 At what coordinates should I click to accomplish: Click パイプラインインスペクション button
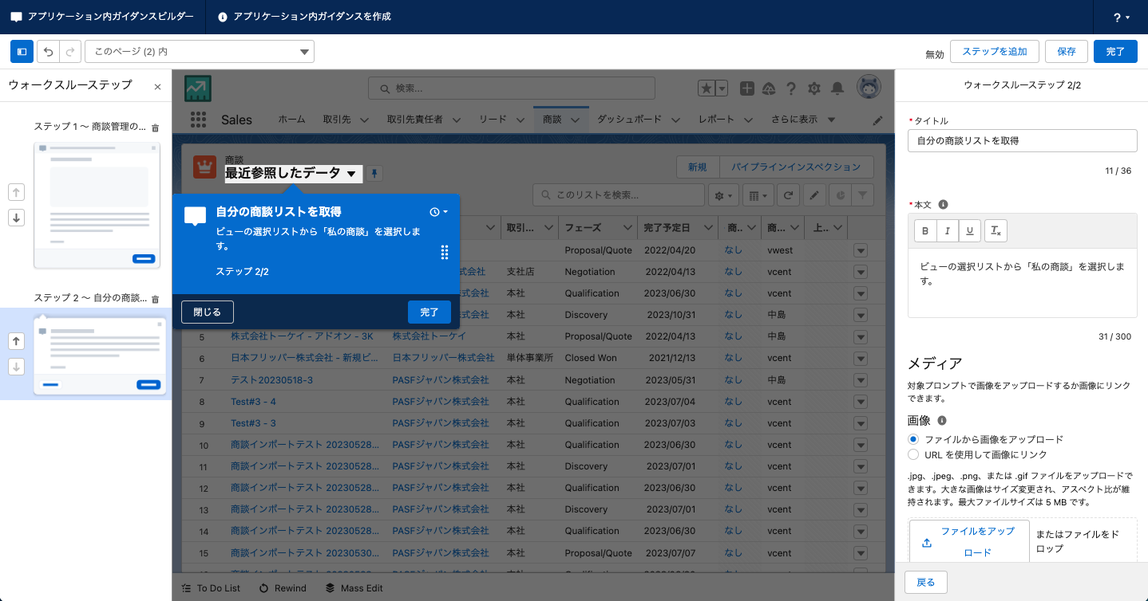(x=796, y=168)
